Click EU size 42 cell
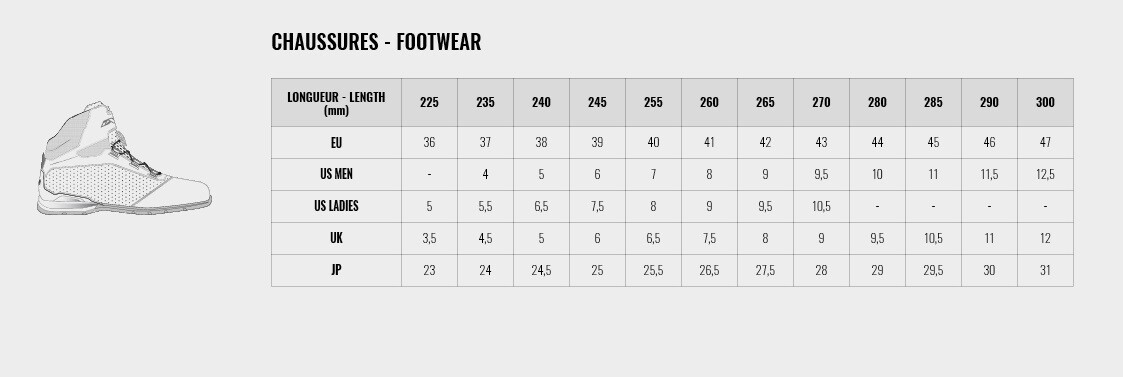Viewport: 1123px width, 377px height. 765,143
